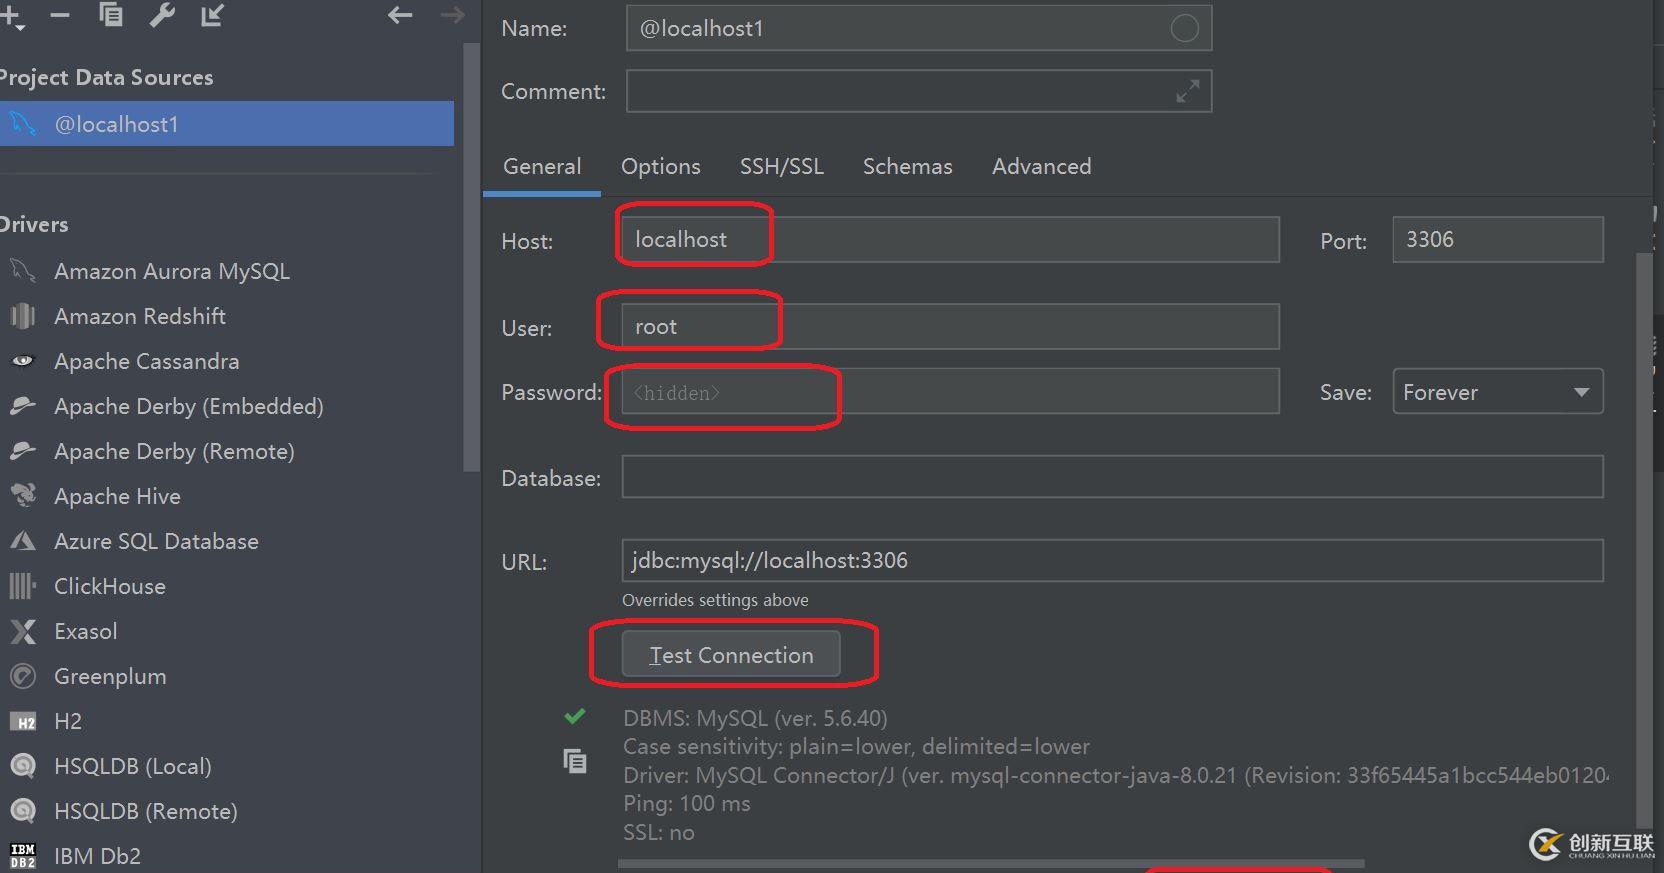Viewport: 1664px width, 873px height.
Task: Switch to Schemas tab
Action: tap(907, 166)
